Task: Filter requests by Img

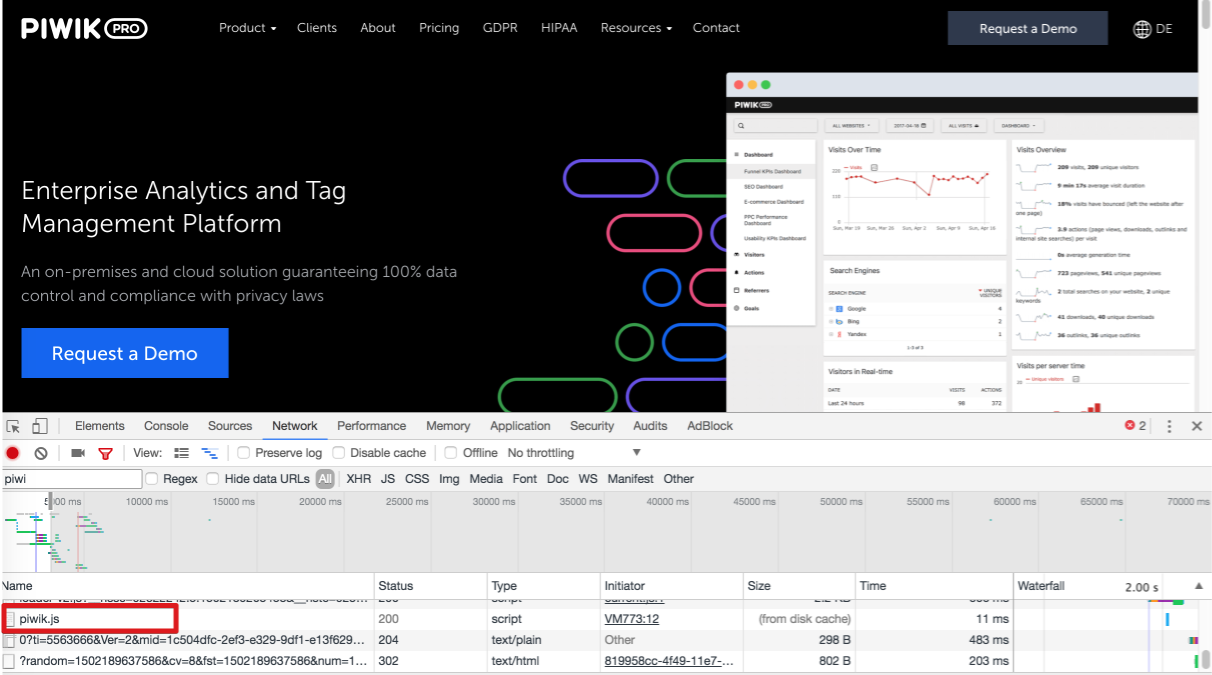Action: coord(449,479)
